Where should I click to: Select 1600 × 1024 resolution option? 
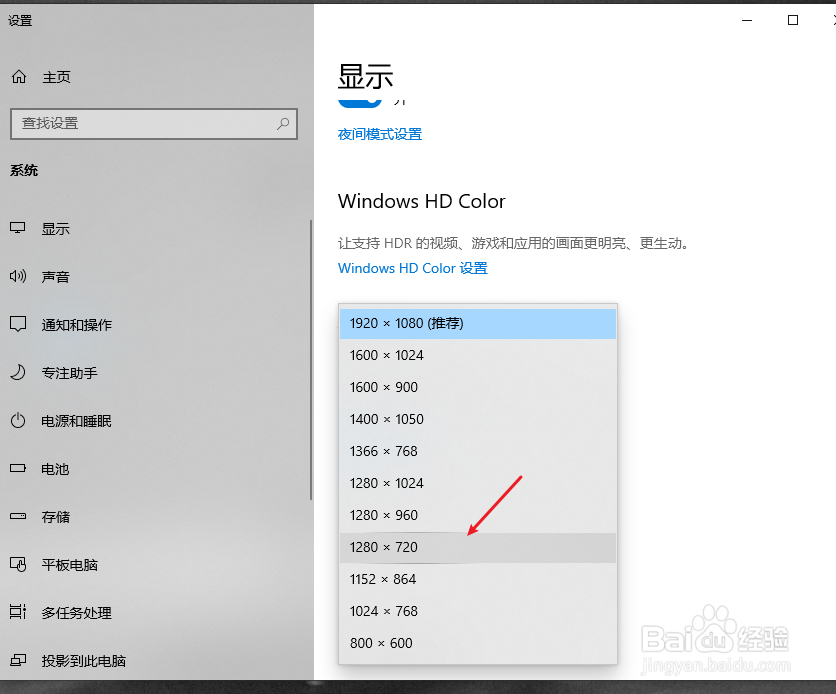pyautogui.click(x=478, y=356)
